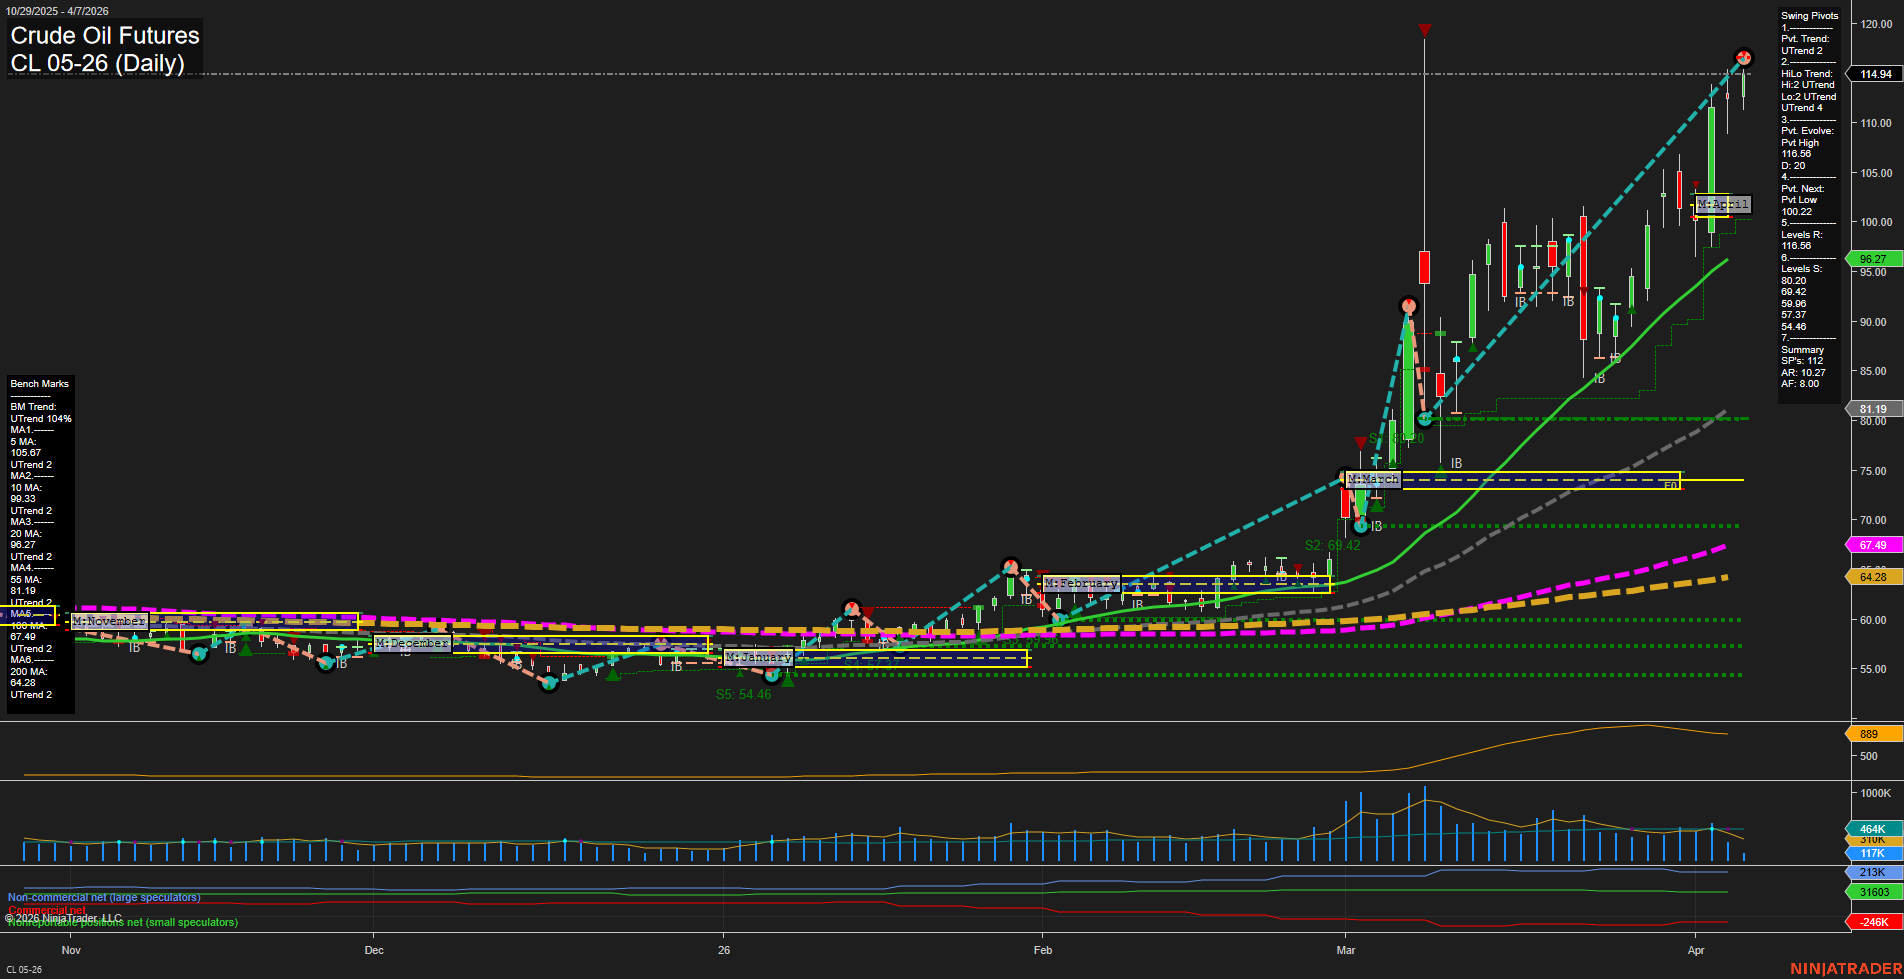Image resolution: width=1904 pixels, height=979 pixels.
Task: Select the CL 05-26 tab at the bottom left
Action: pyautogui.click(x=25, y=967)
